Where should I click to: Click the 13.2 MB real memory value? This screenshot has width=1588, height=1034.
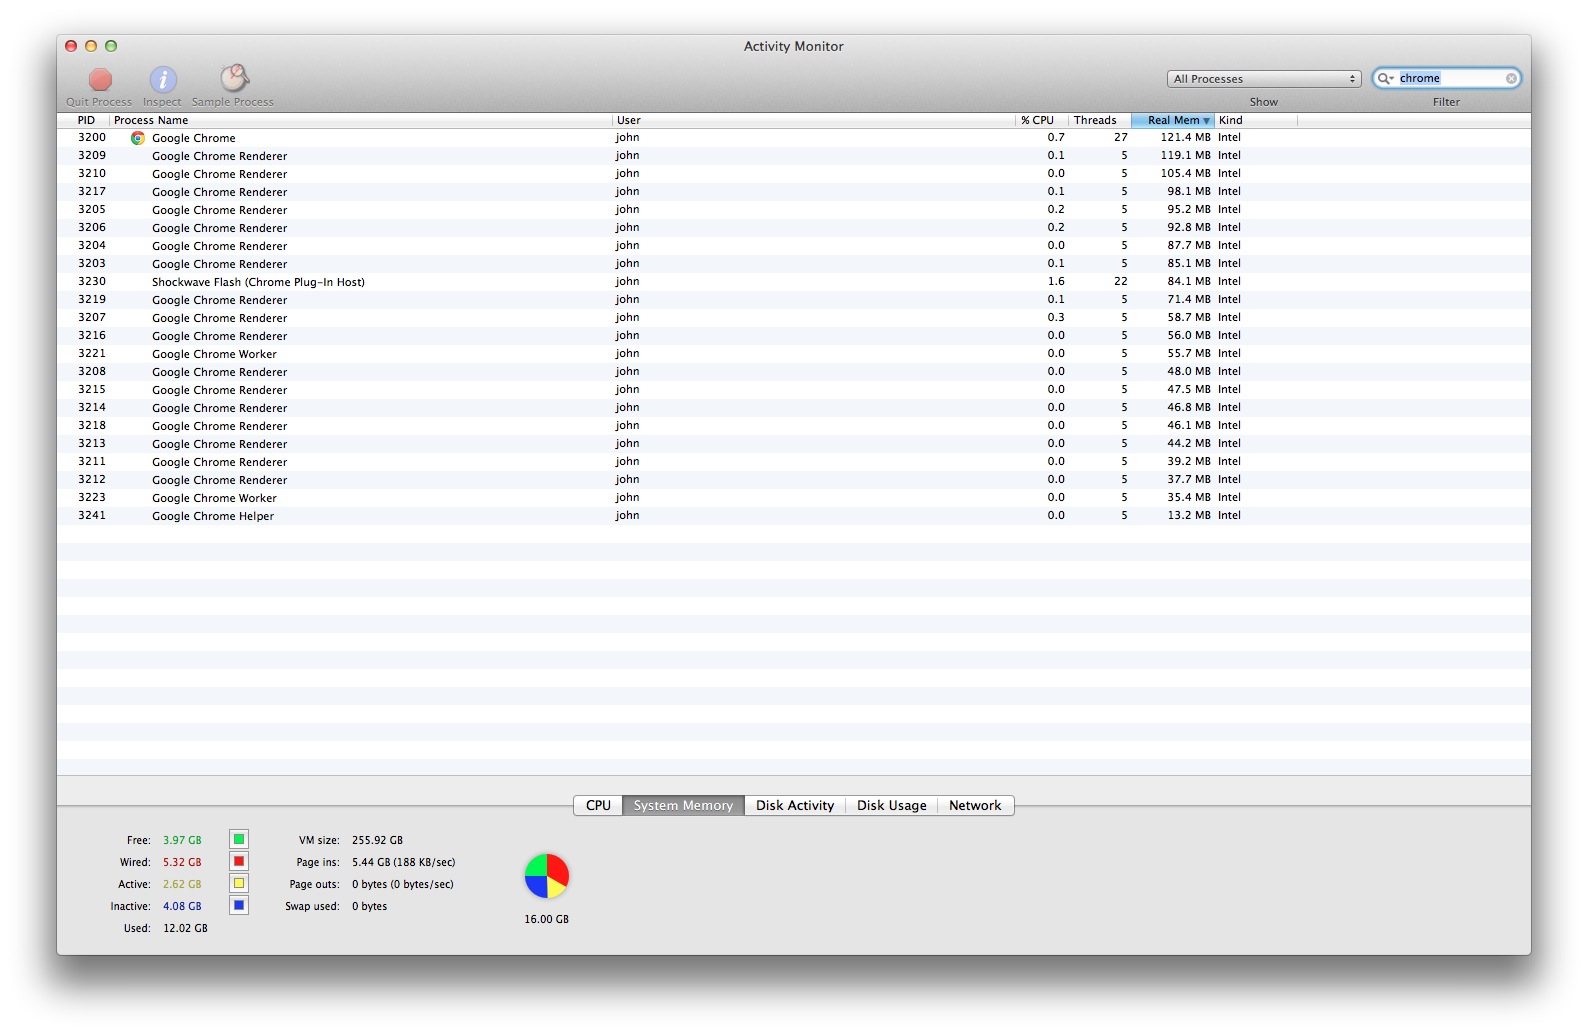coord(1189,516)
